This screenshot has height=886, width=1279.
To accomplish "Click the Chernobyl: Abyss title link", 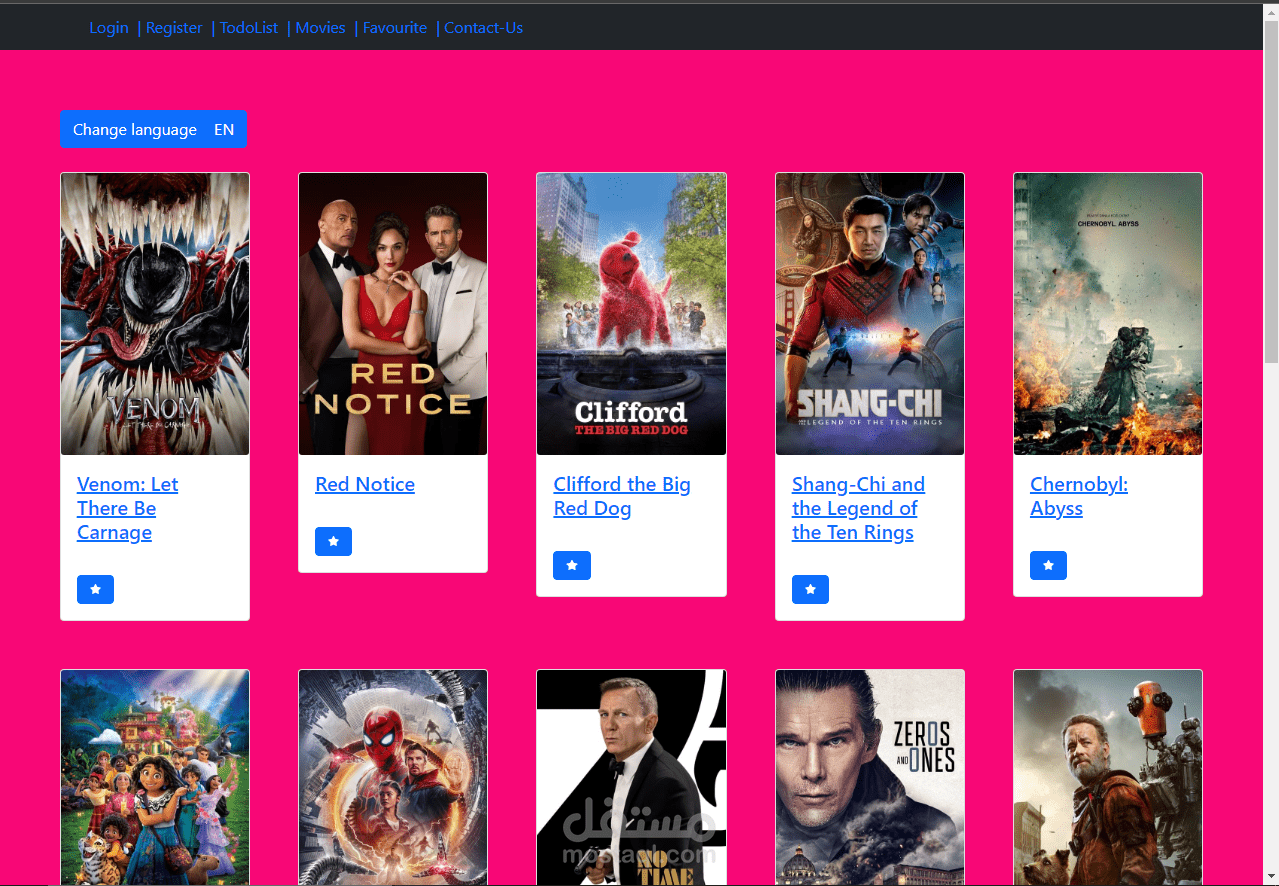I will click(x=1079, y=496).
